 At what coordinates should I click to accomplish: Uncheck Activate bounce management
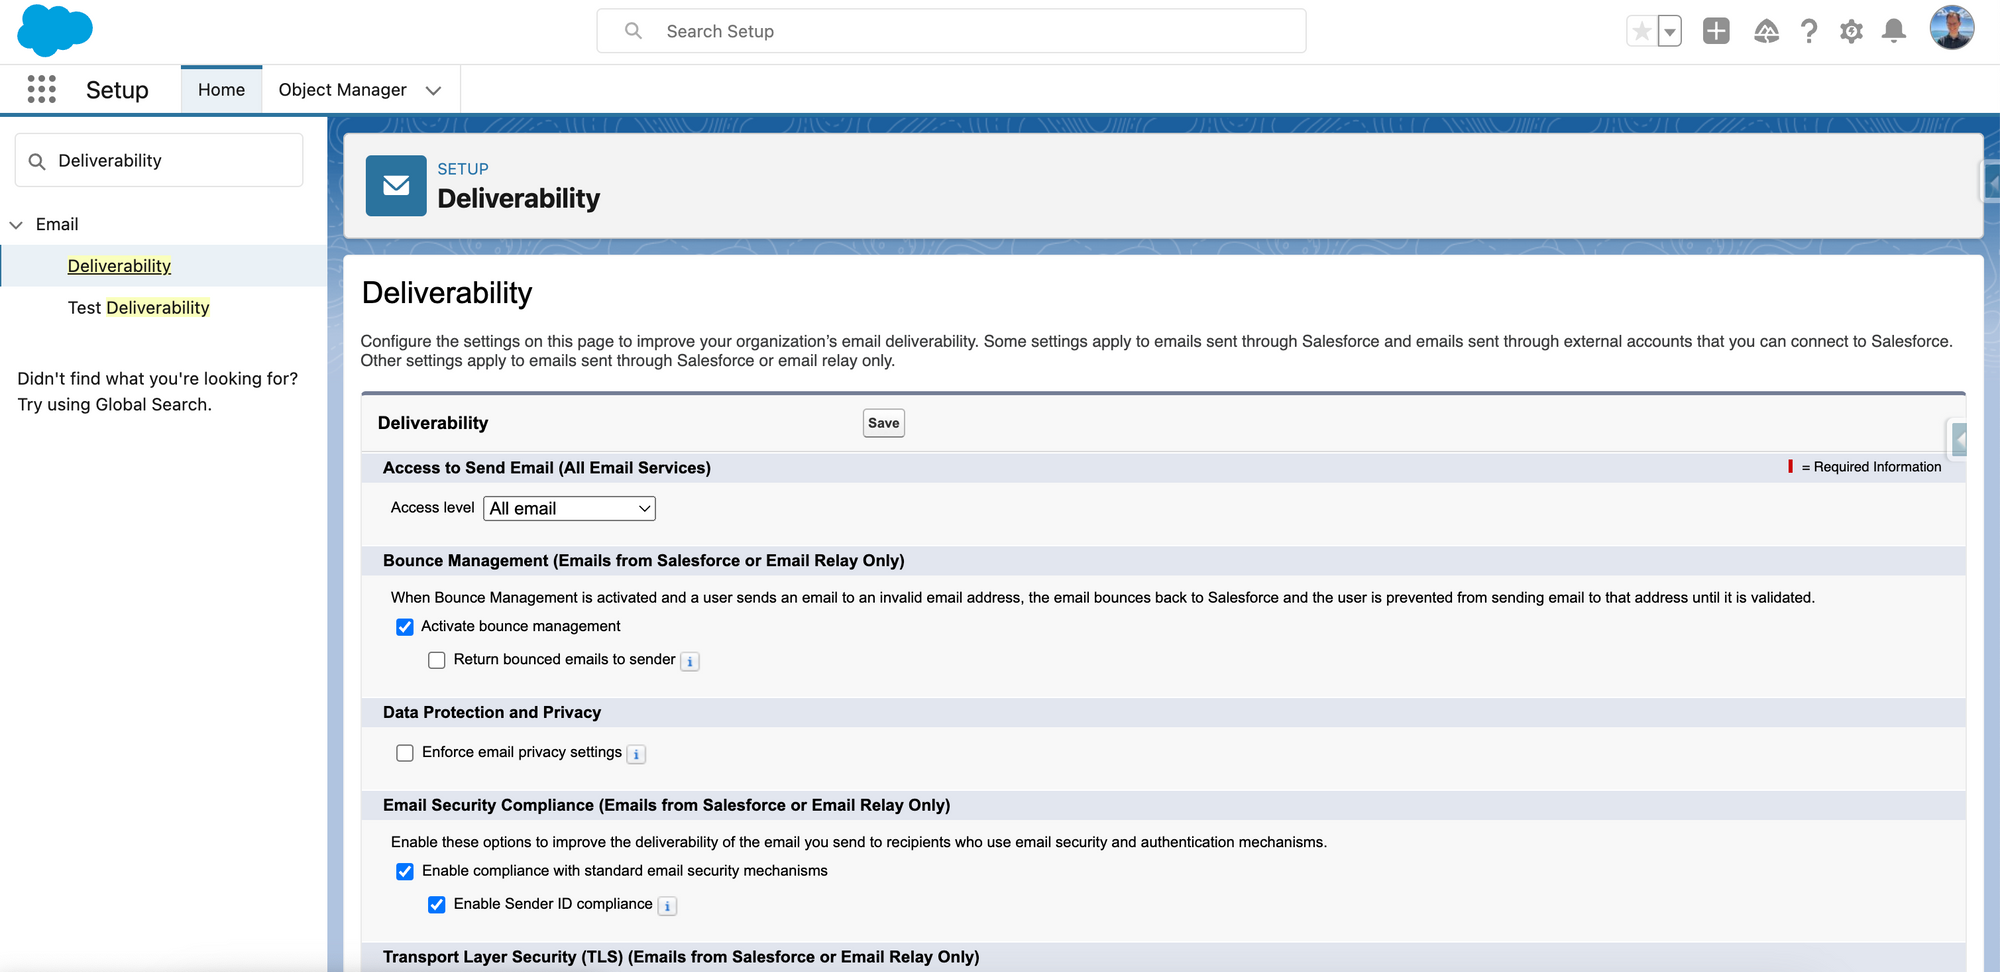pyautogui.click(x=405, y=627)
